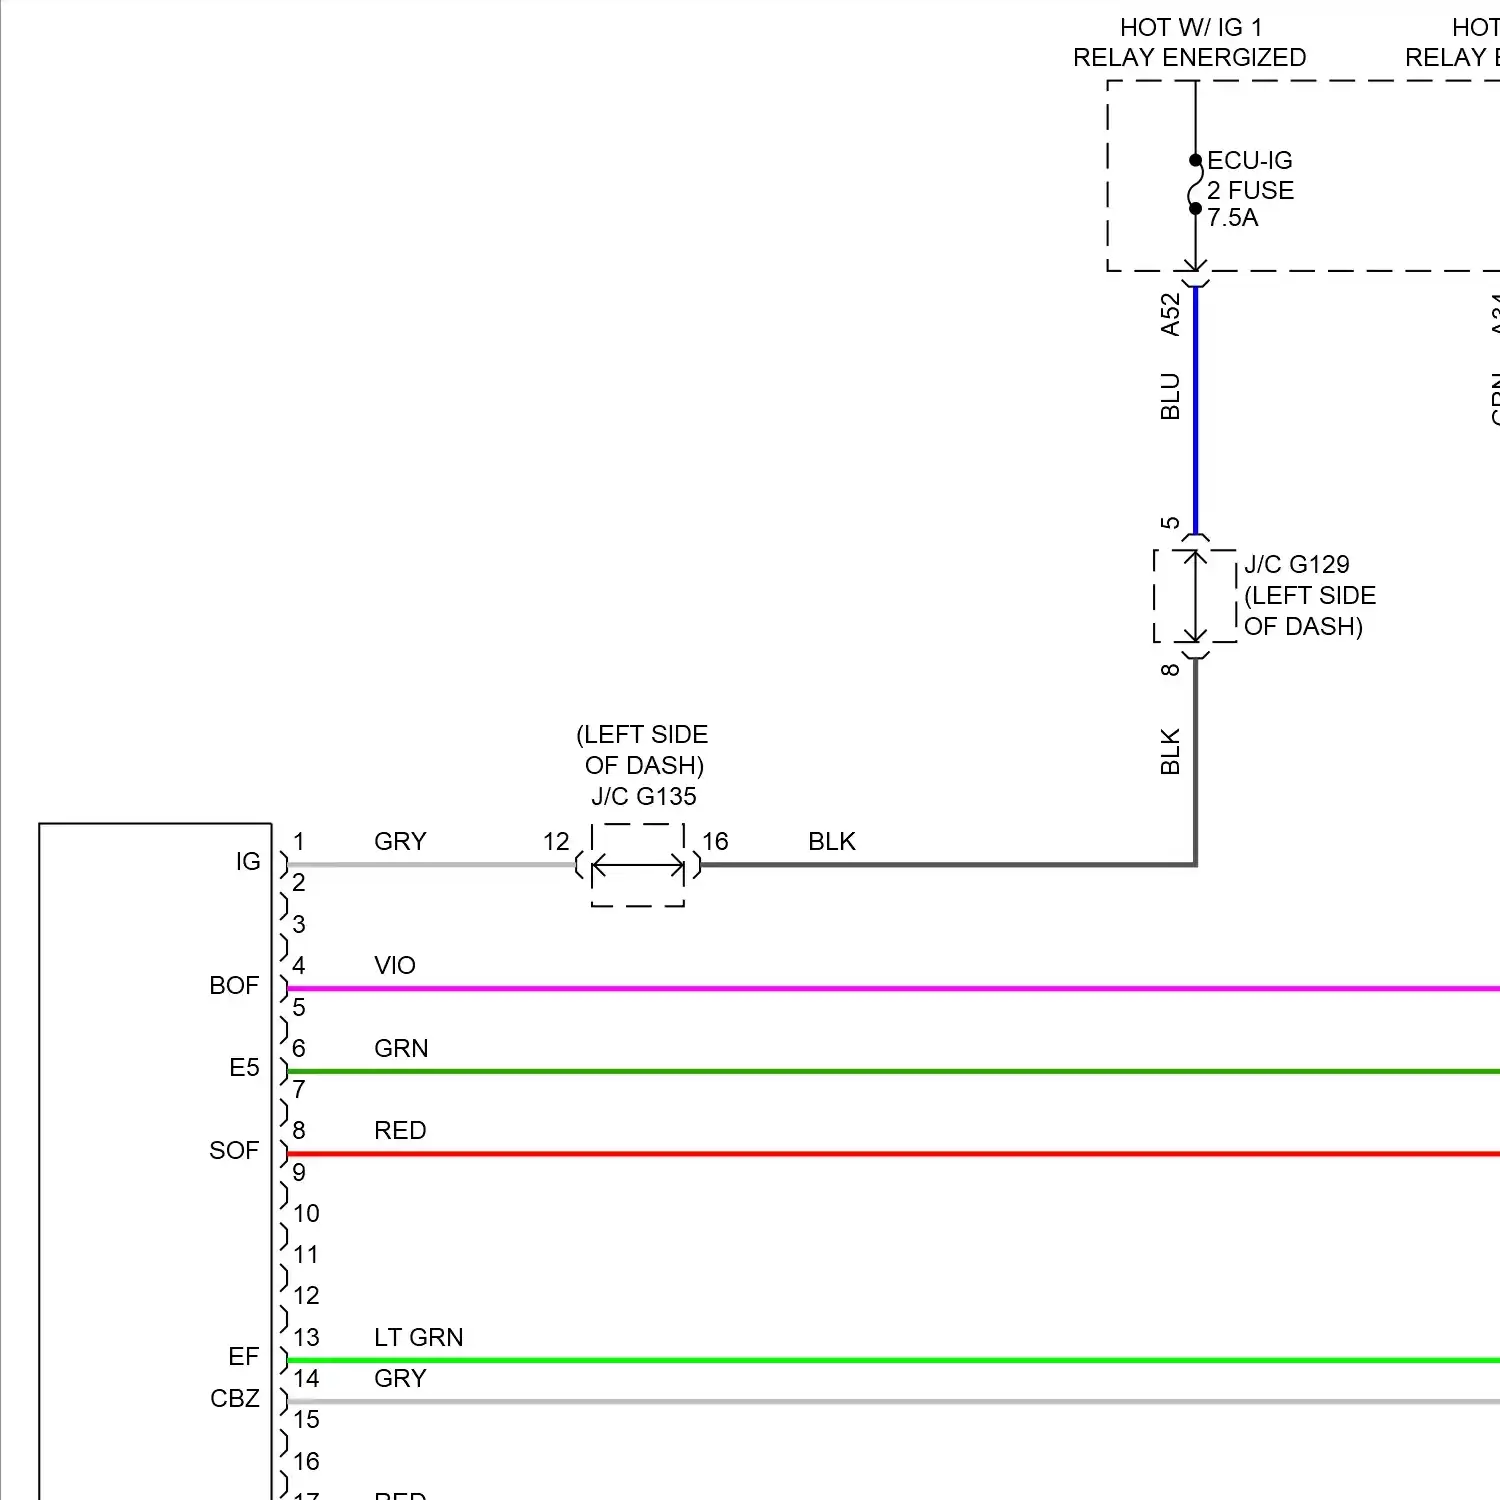Select the E5 terminal label
Image resolution: width=1500 pixels, height=1500 pixels.
coord(244,1067)
